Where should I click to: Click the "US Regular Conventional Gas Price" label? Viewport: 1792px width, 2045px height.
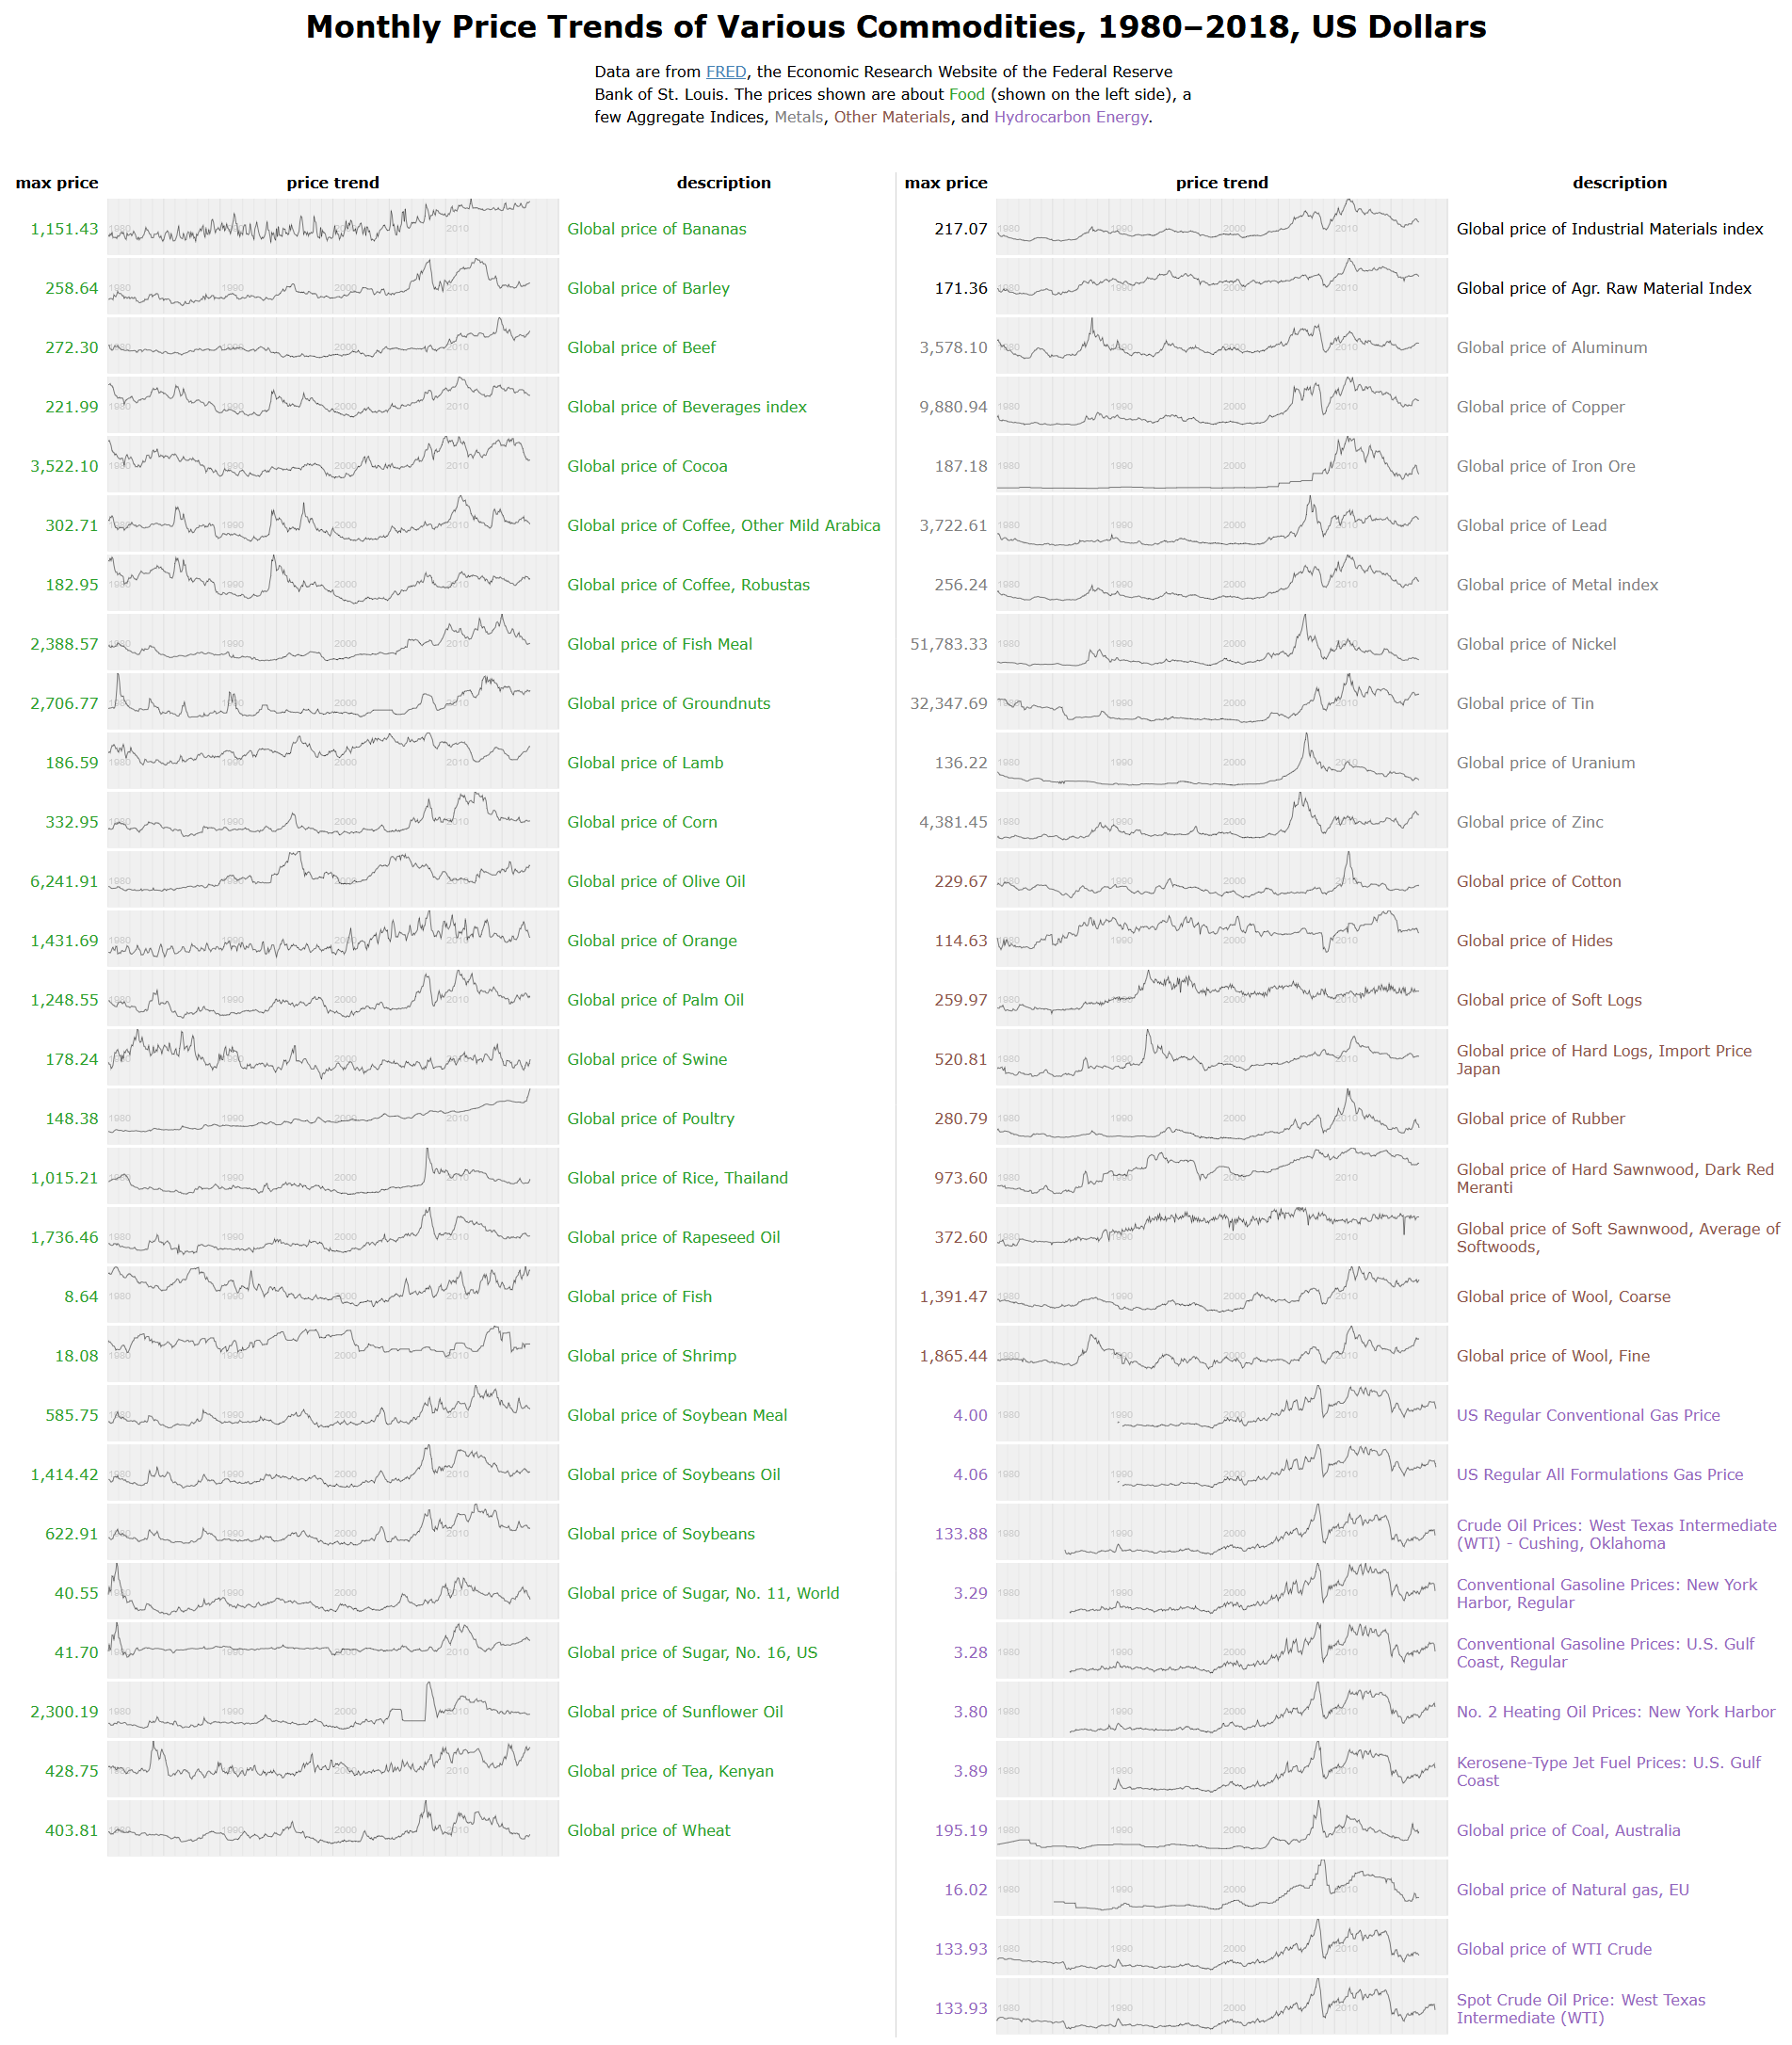coord(1588,1415)
